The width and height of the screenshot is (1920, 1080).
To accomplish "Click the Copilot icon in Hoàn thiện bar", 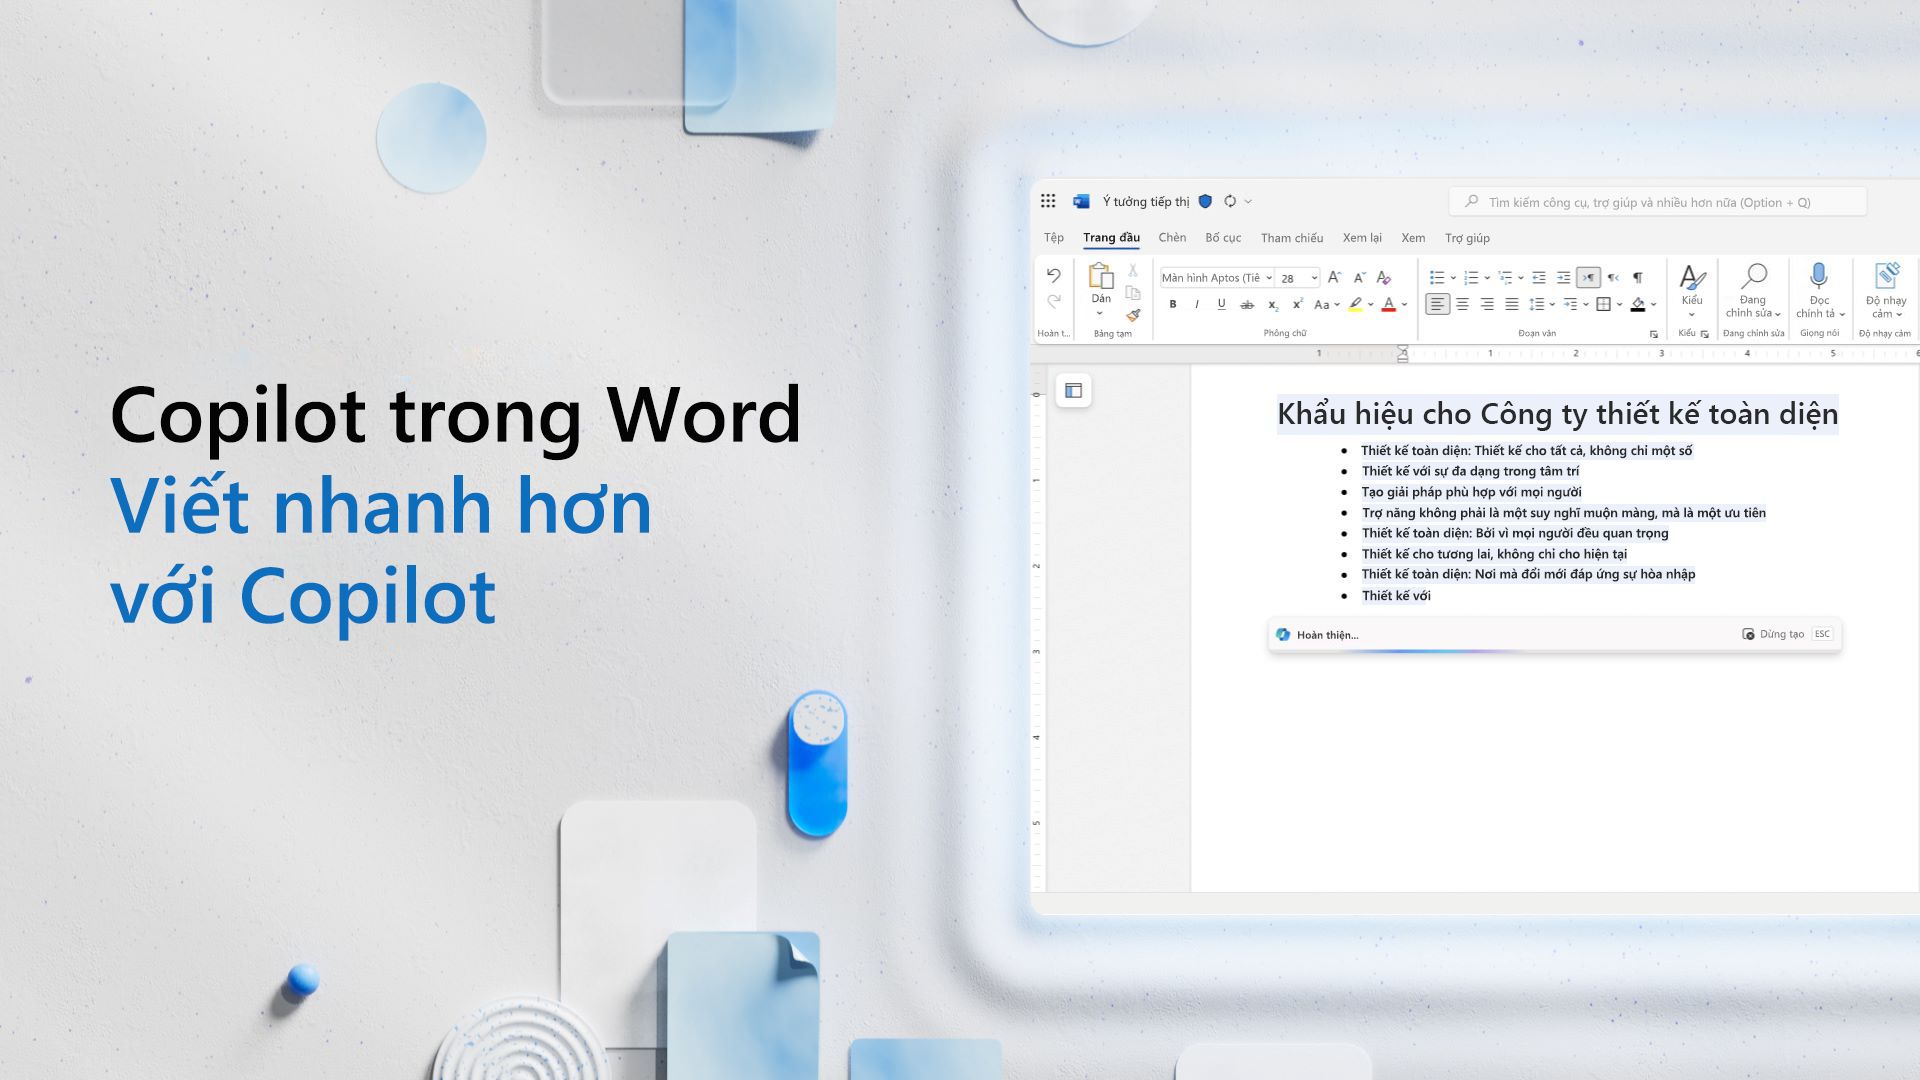I will click(1283, 634).
